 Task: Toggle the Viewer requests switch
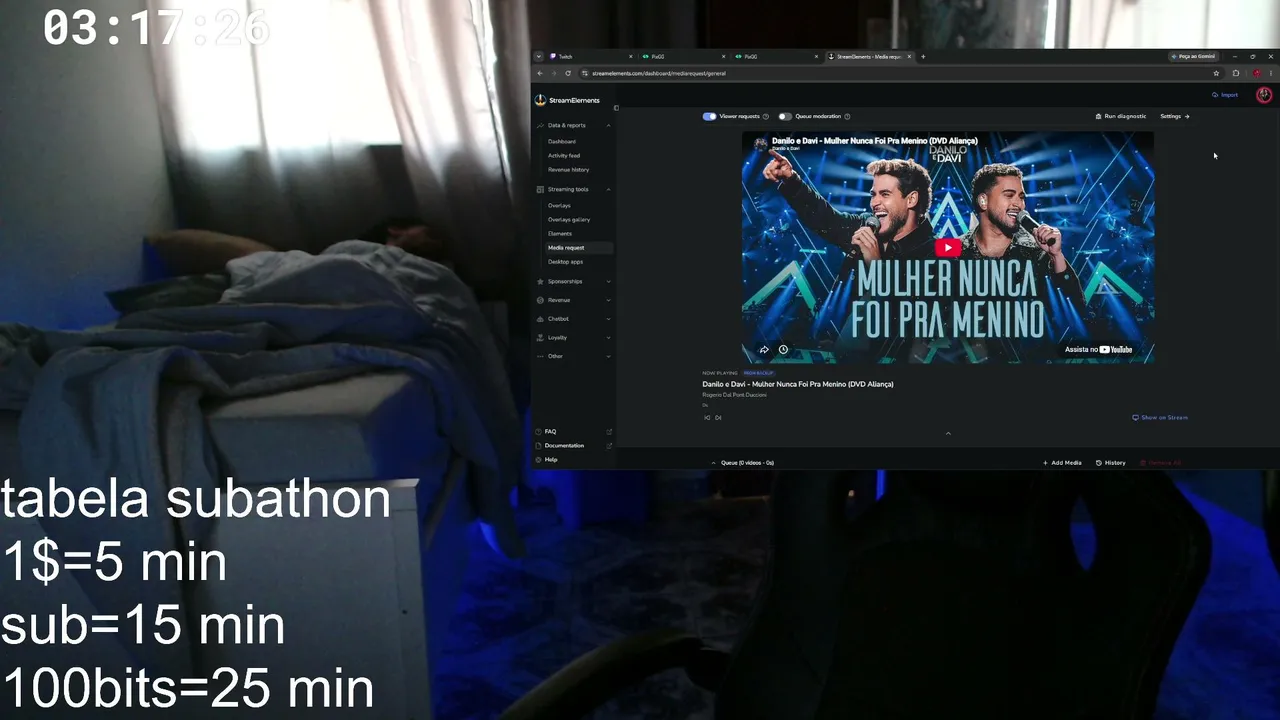709,116
